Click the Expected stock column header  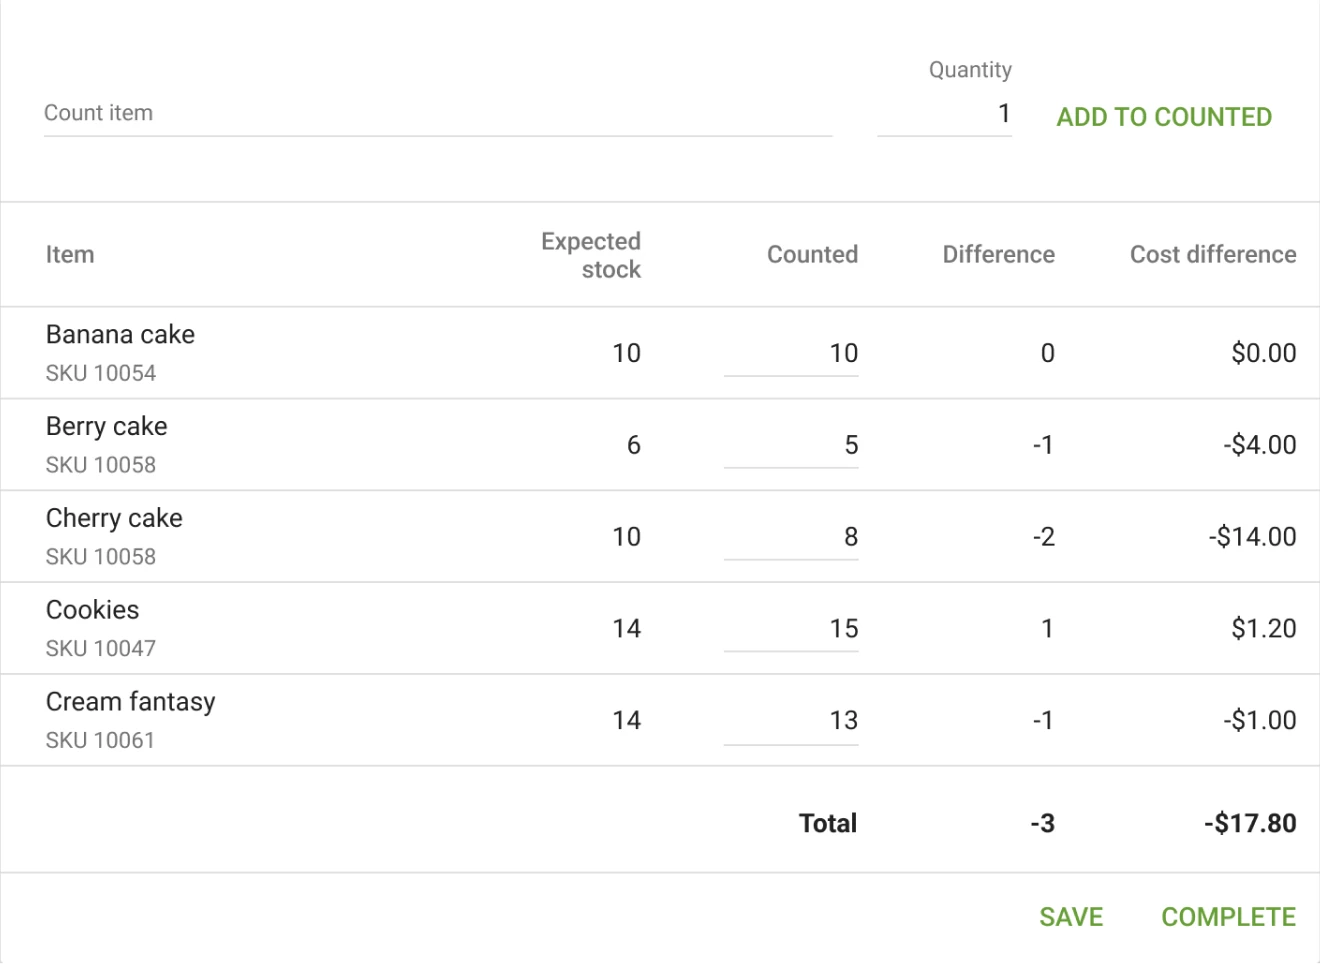pos(591,254)
